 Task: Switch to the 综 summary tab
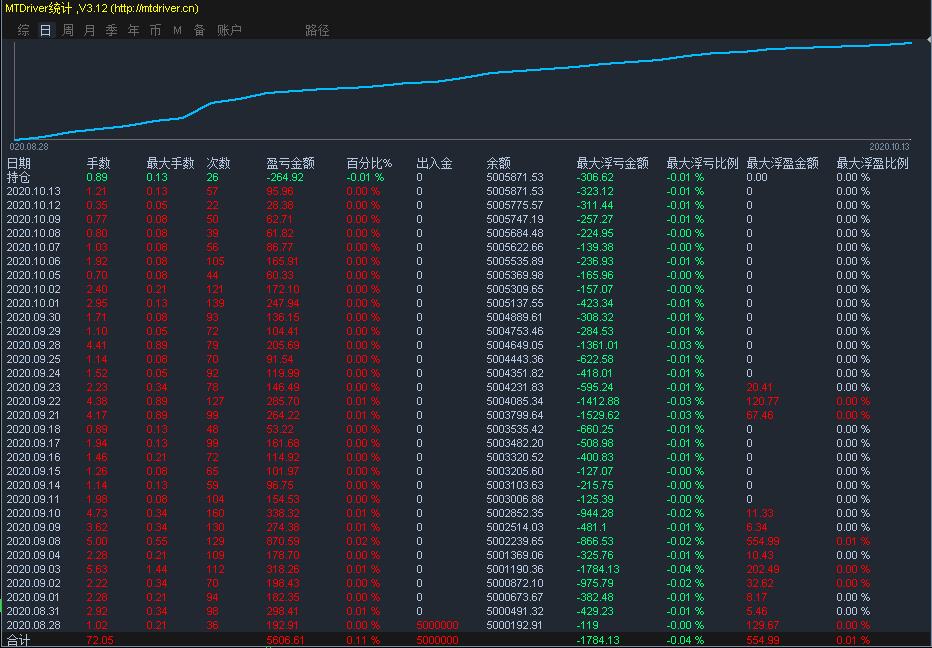coord(24,30)
